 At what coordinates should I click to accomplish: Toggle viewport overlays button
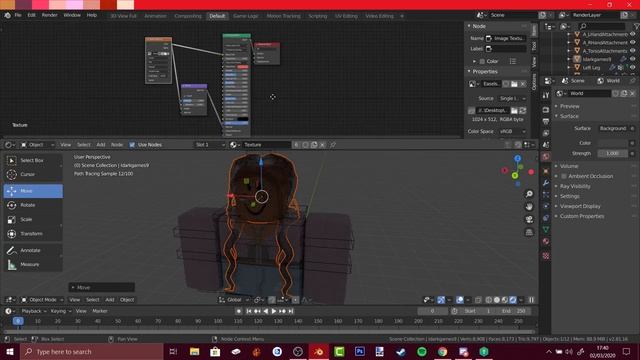click(x=460, y=300)
